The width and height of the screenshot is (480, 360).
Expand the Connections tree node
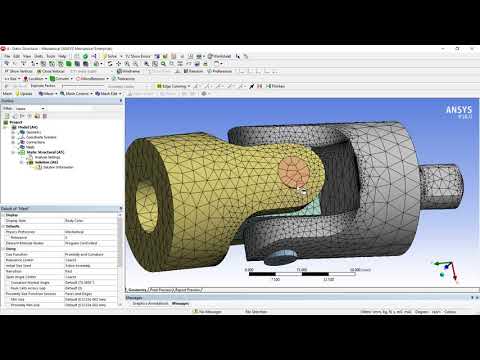point(13,142)
